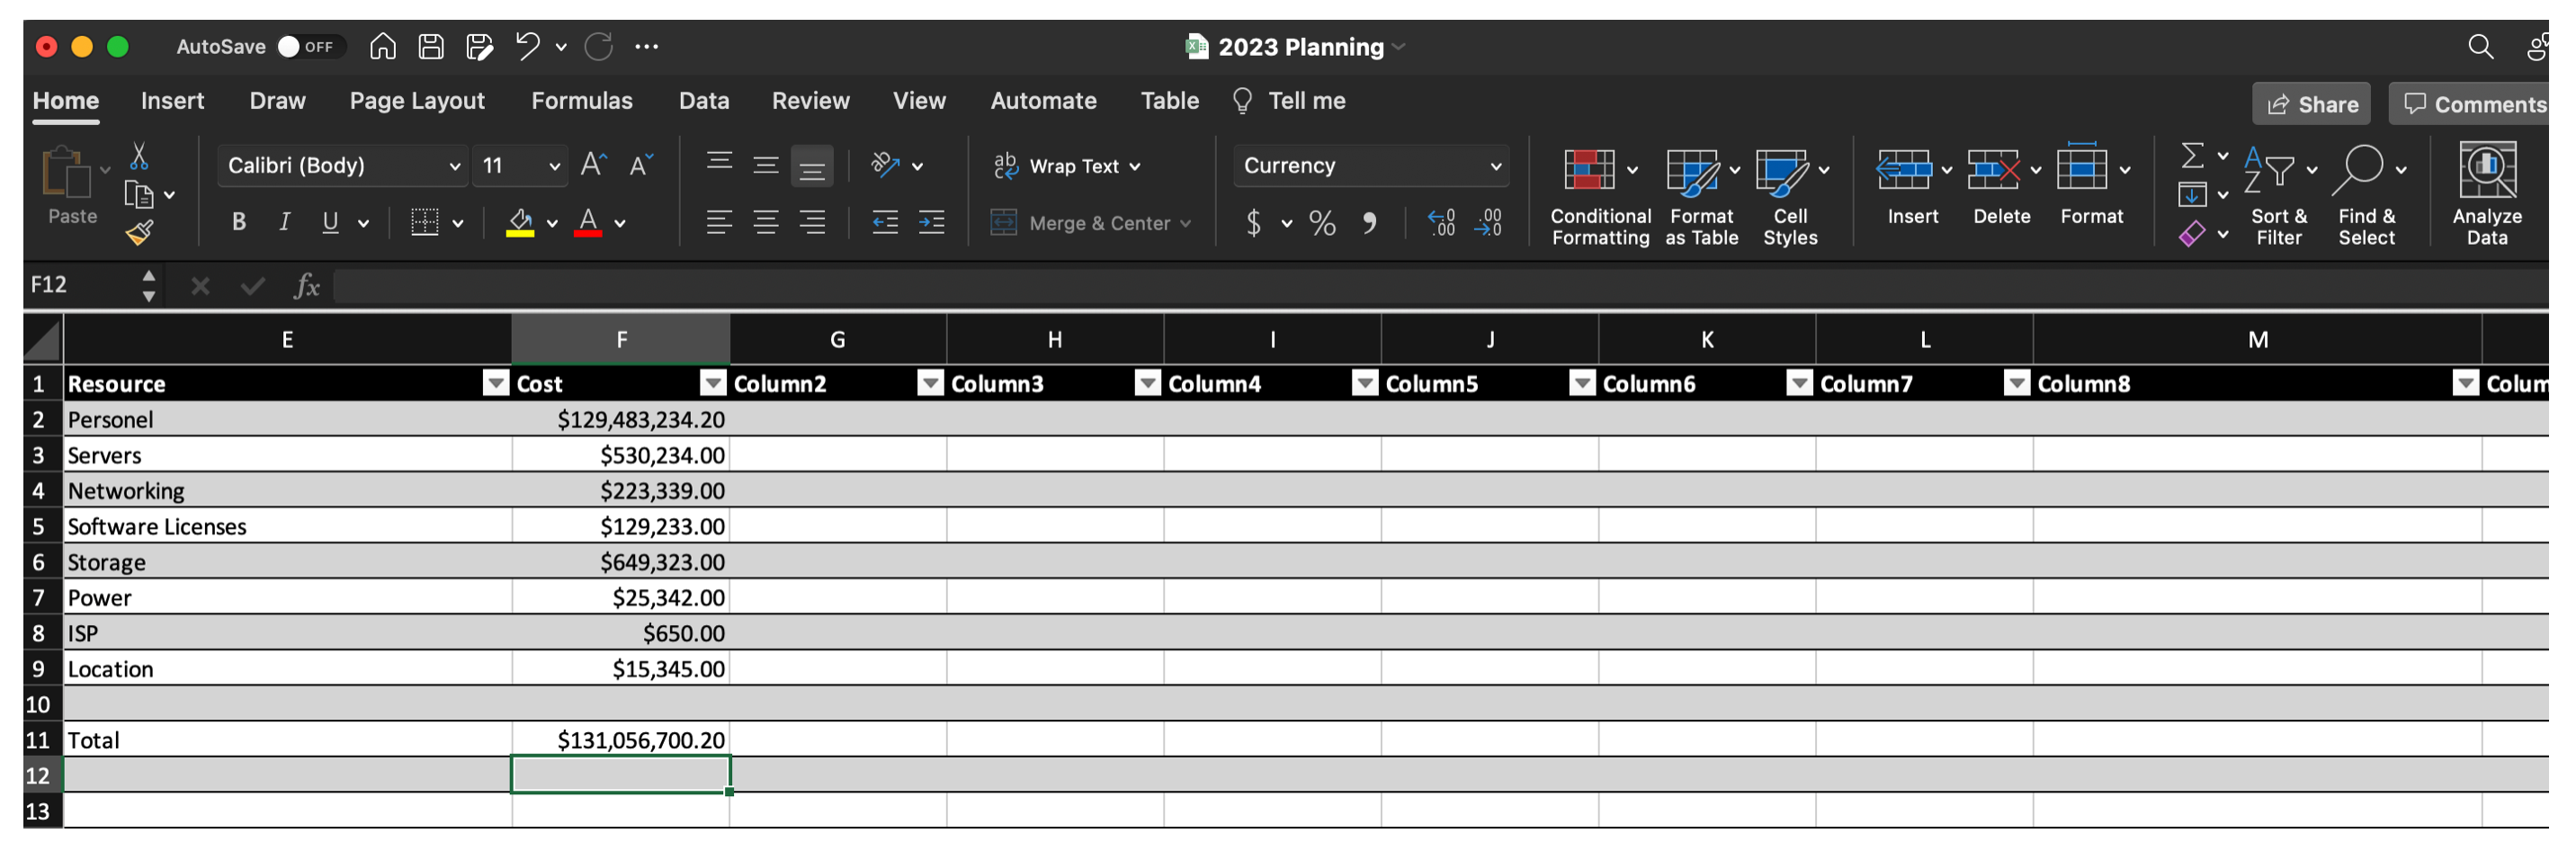Open Analyze Data

2486,193
